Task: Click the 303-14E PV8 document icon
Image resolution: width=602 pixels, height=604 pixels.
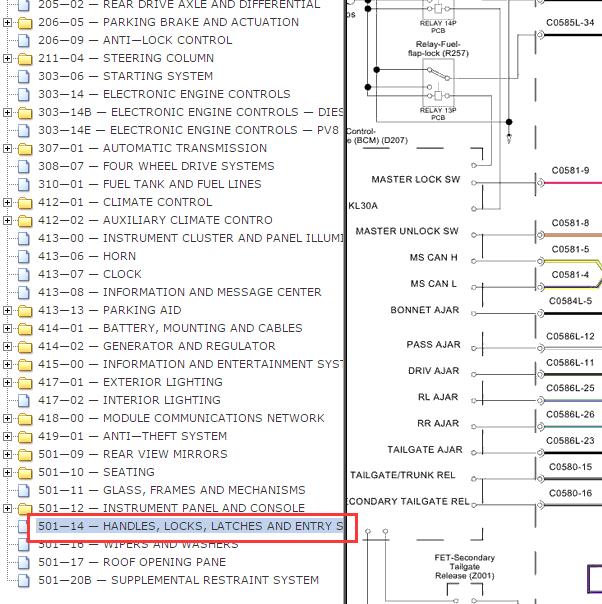Action: [24, 131]
